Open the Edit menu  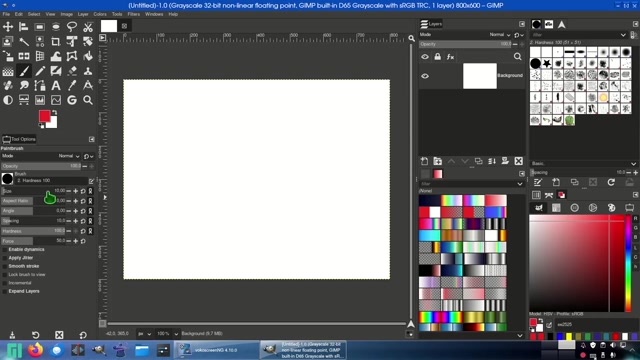tap(19, 14)
